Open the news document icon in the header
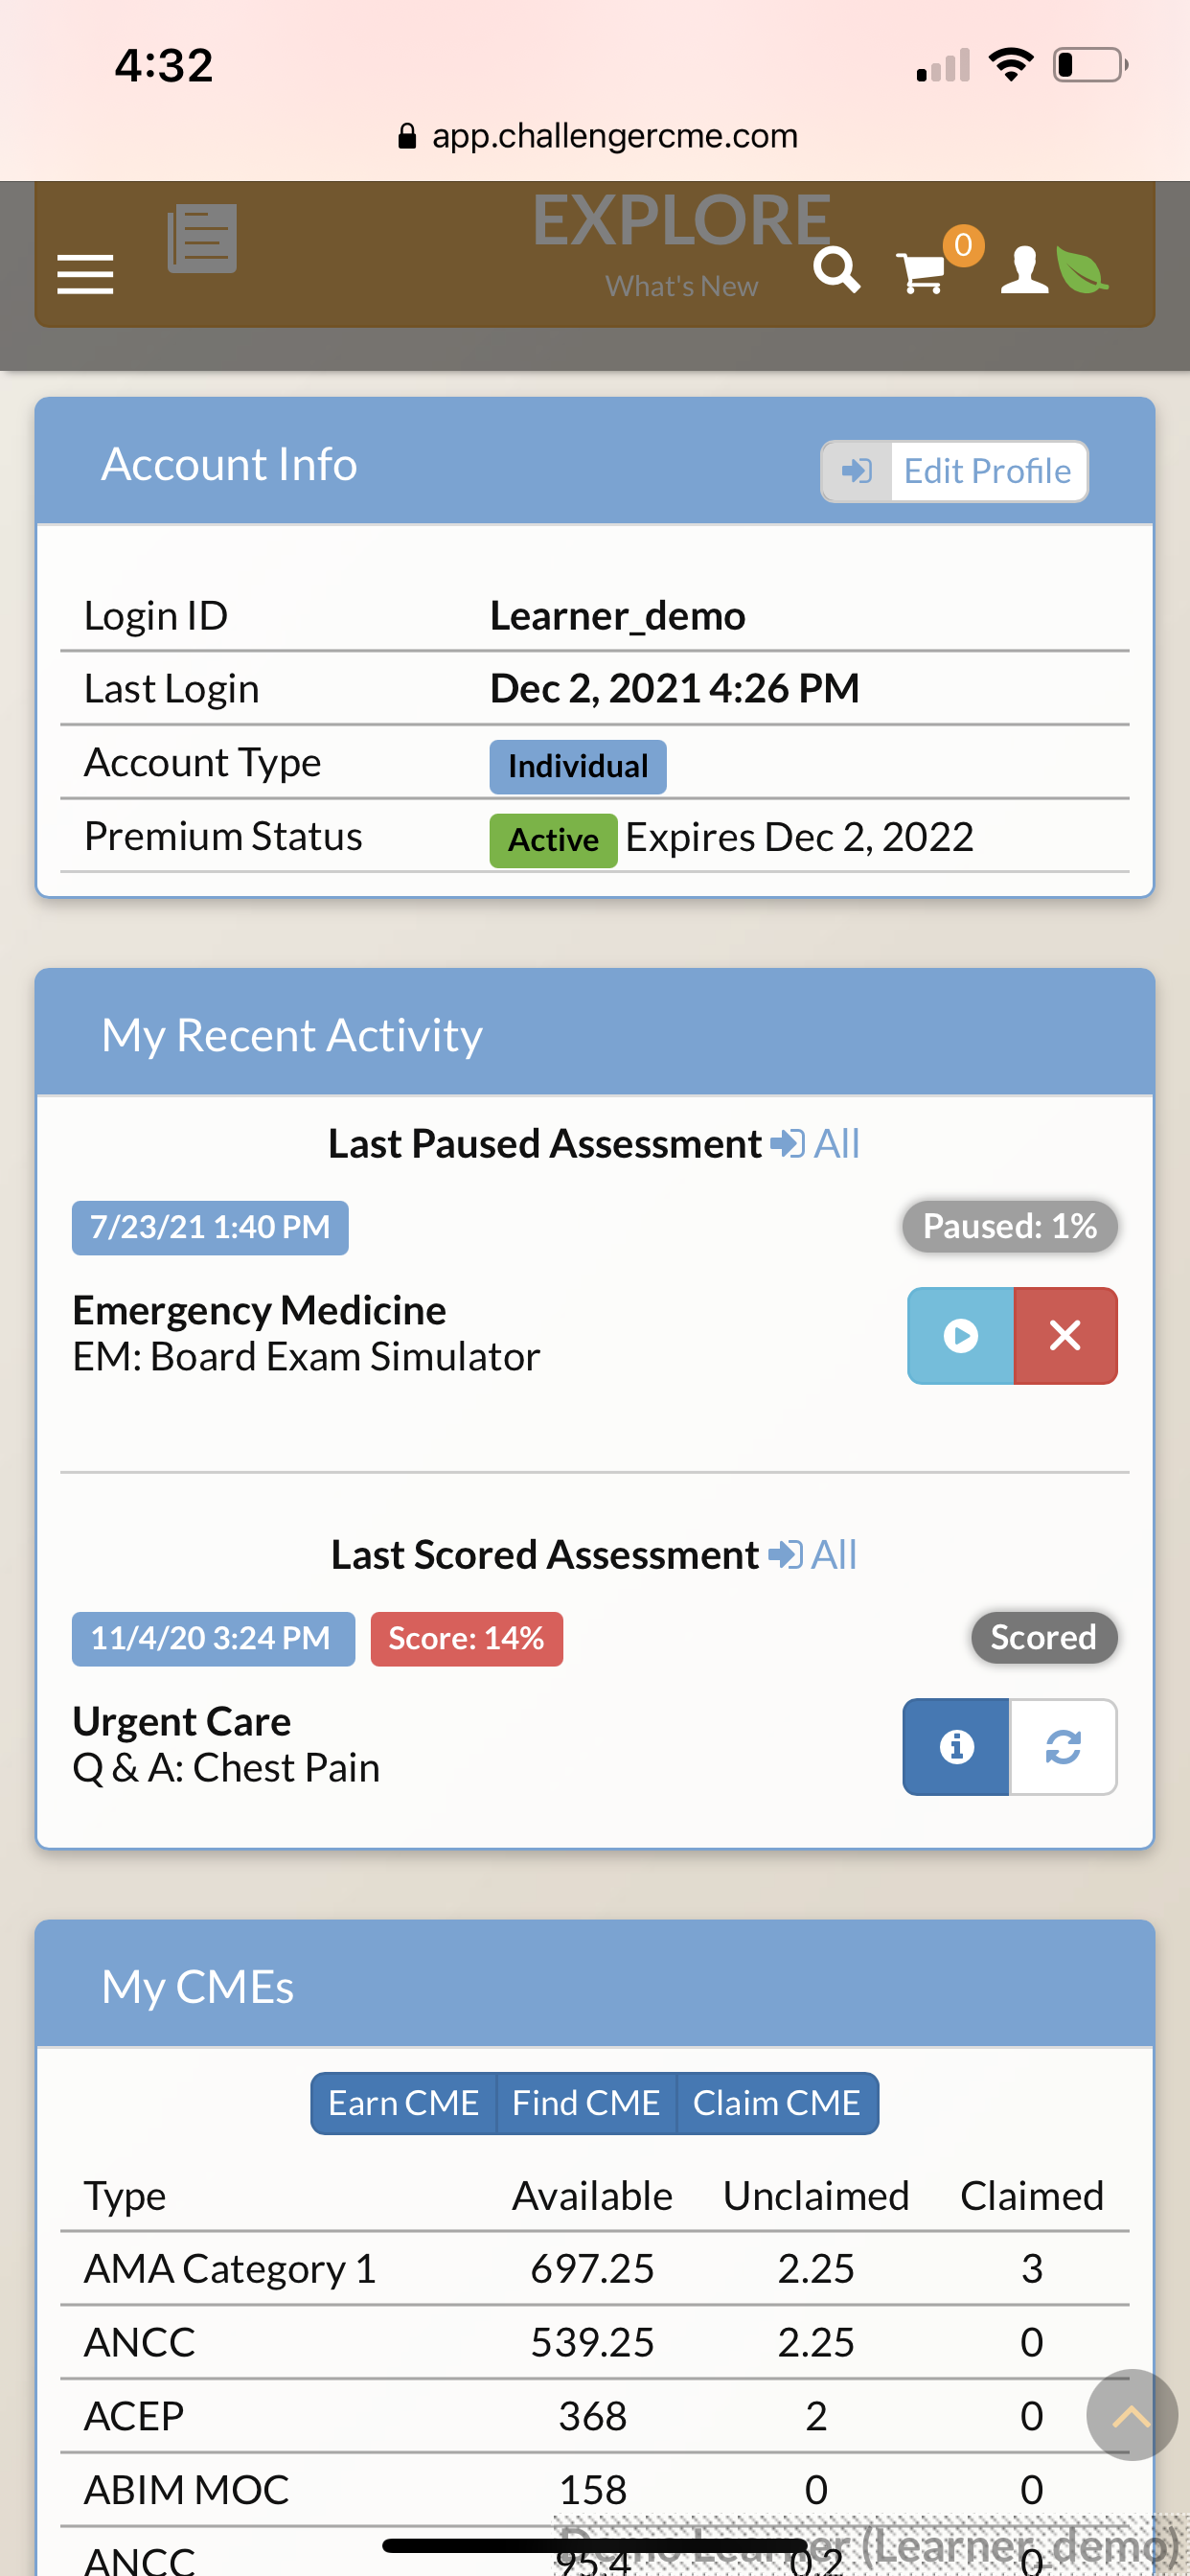This screenshot has height=2576, width=1190. pyautogui.click(x=202, y=238)
